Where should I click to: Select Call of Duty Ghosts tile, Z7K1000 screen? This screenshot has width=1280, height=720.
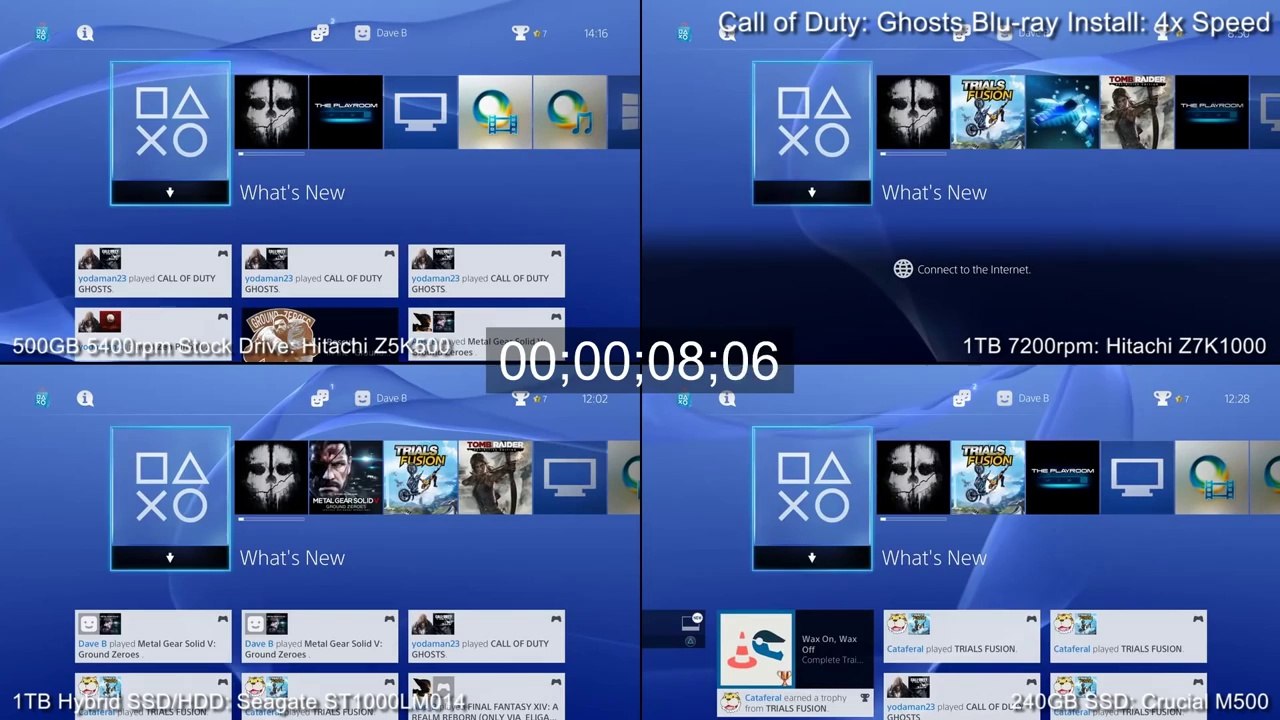click(913, 112)
